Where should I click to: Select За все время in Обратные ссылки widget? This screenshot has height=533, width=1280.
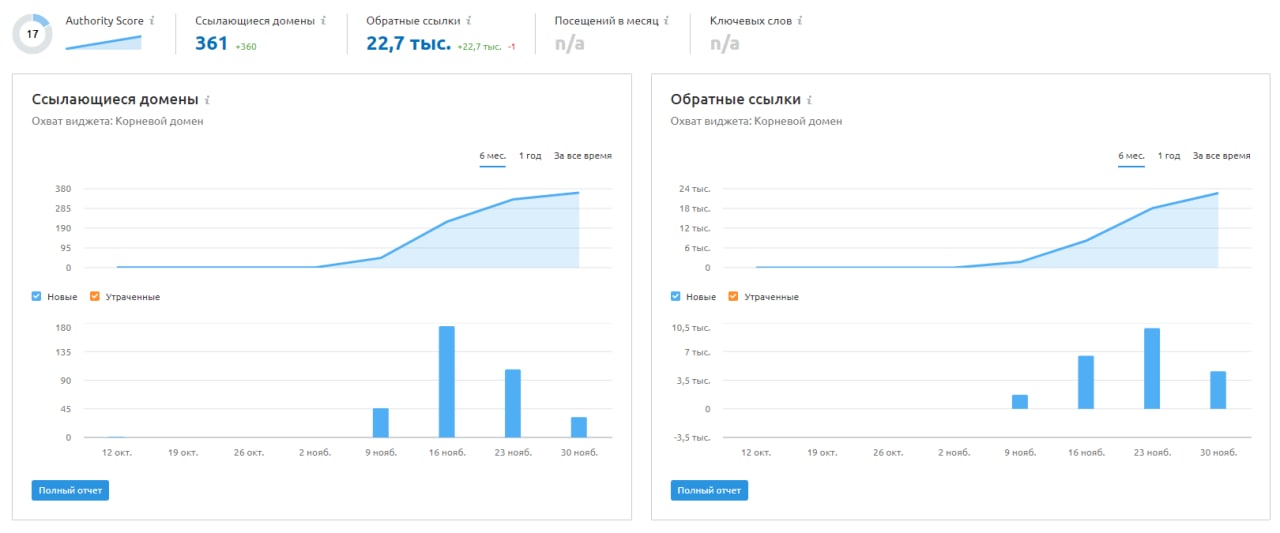coord(1222,156)
